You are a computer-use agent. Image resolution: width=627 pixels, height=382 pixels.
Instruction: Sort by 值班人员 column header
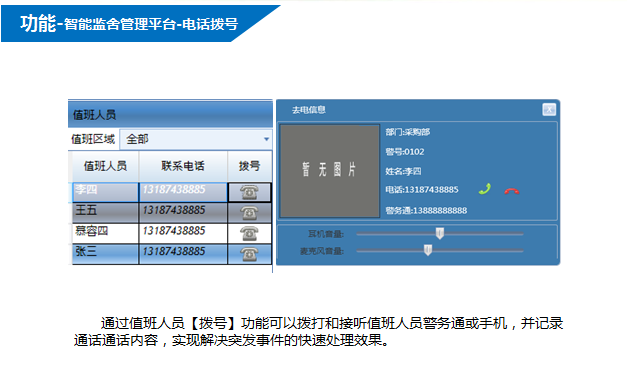[105, 166]
